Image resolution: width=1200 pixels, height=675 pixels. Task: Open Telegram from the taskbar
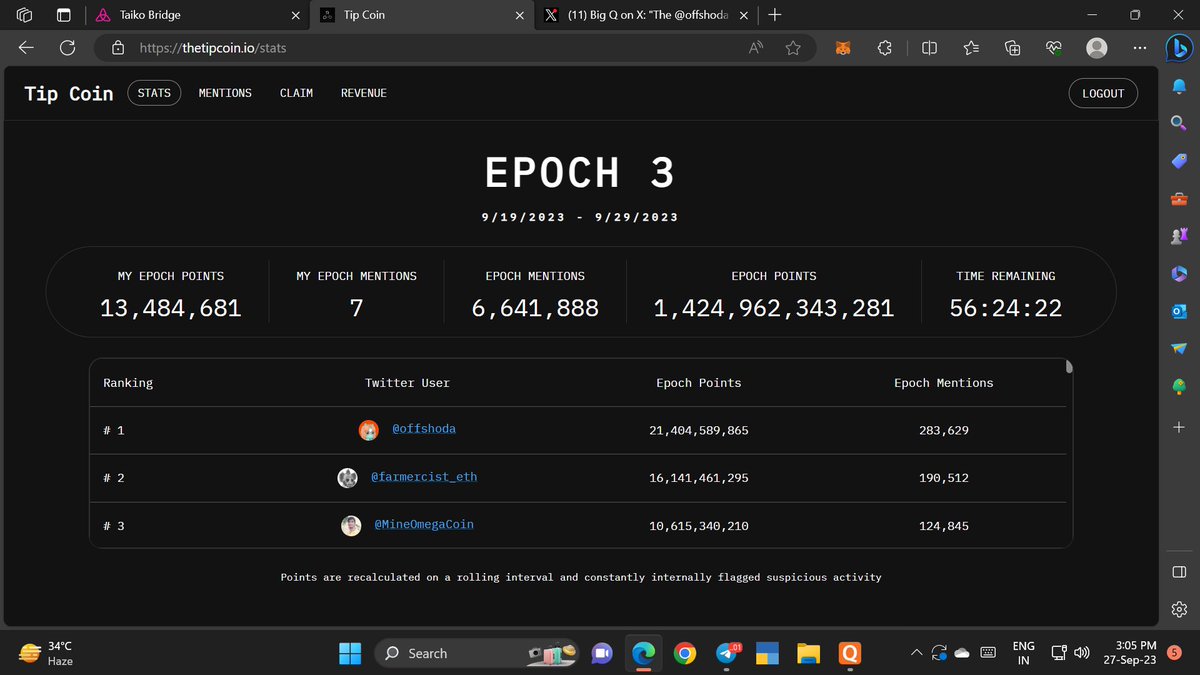point(729,654)
